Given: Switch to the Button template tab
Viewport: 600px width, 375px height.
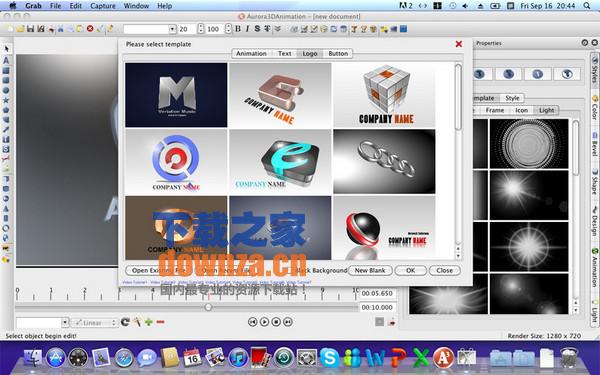Looking at the screenshot, I should tap(338, 54).
